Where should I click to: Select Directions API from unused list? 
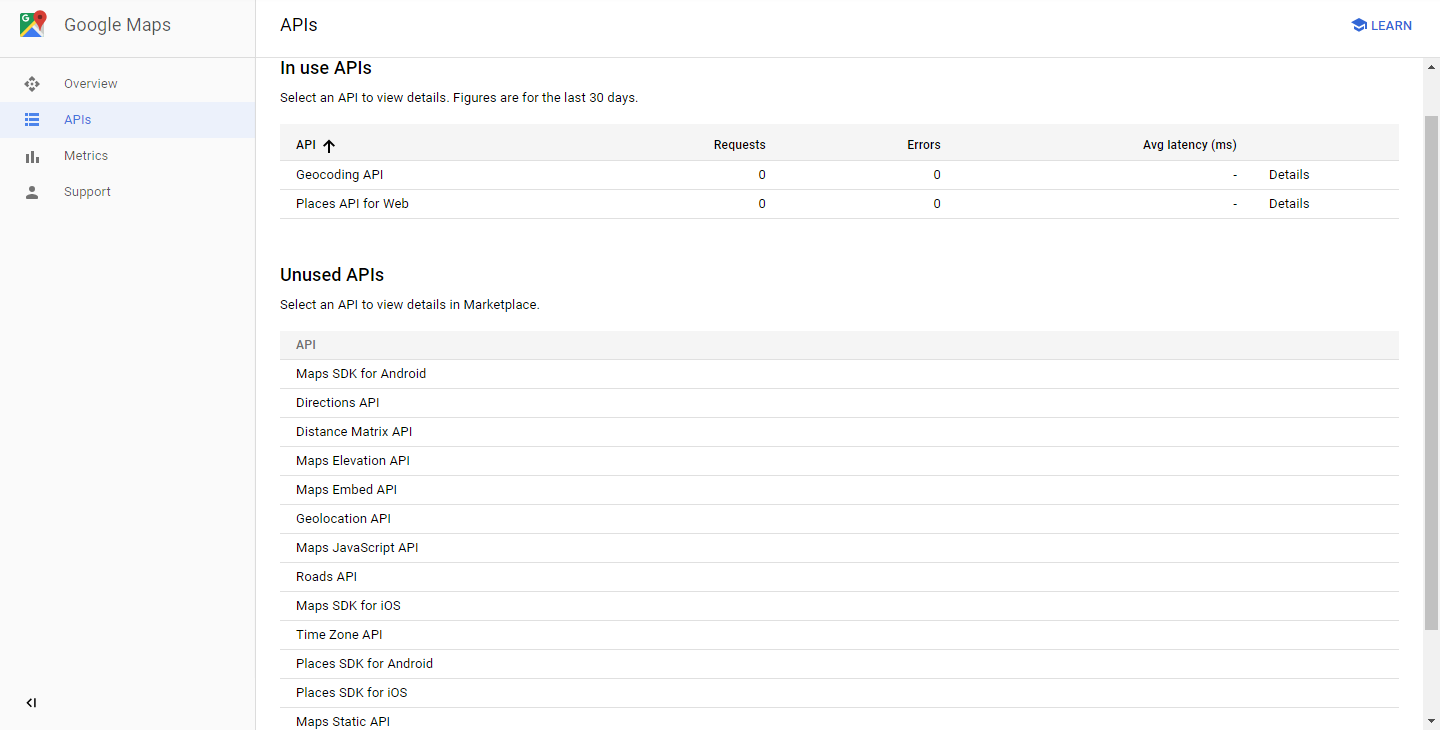pos(338,403)
